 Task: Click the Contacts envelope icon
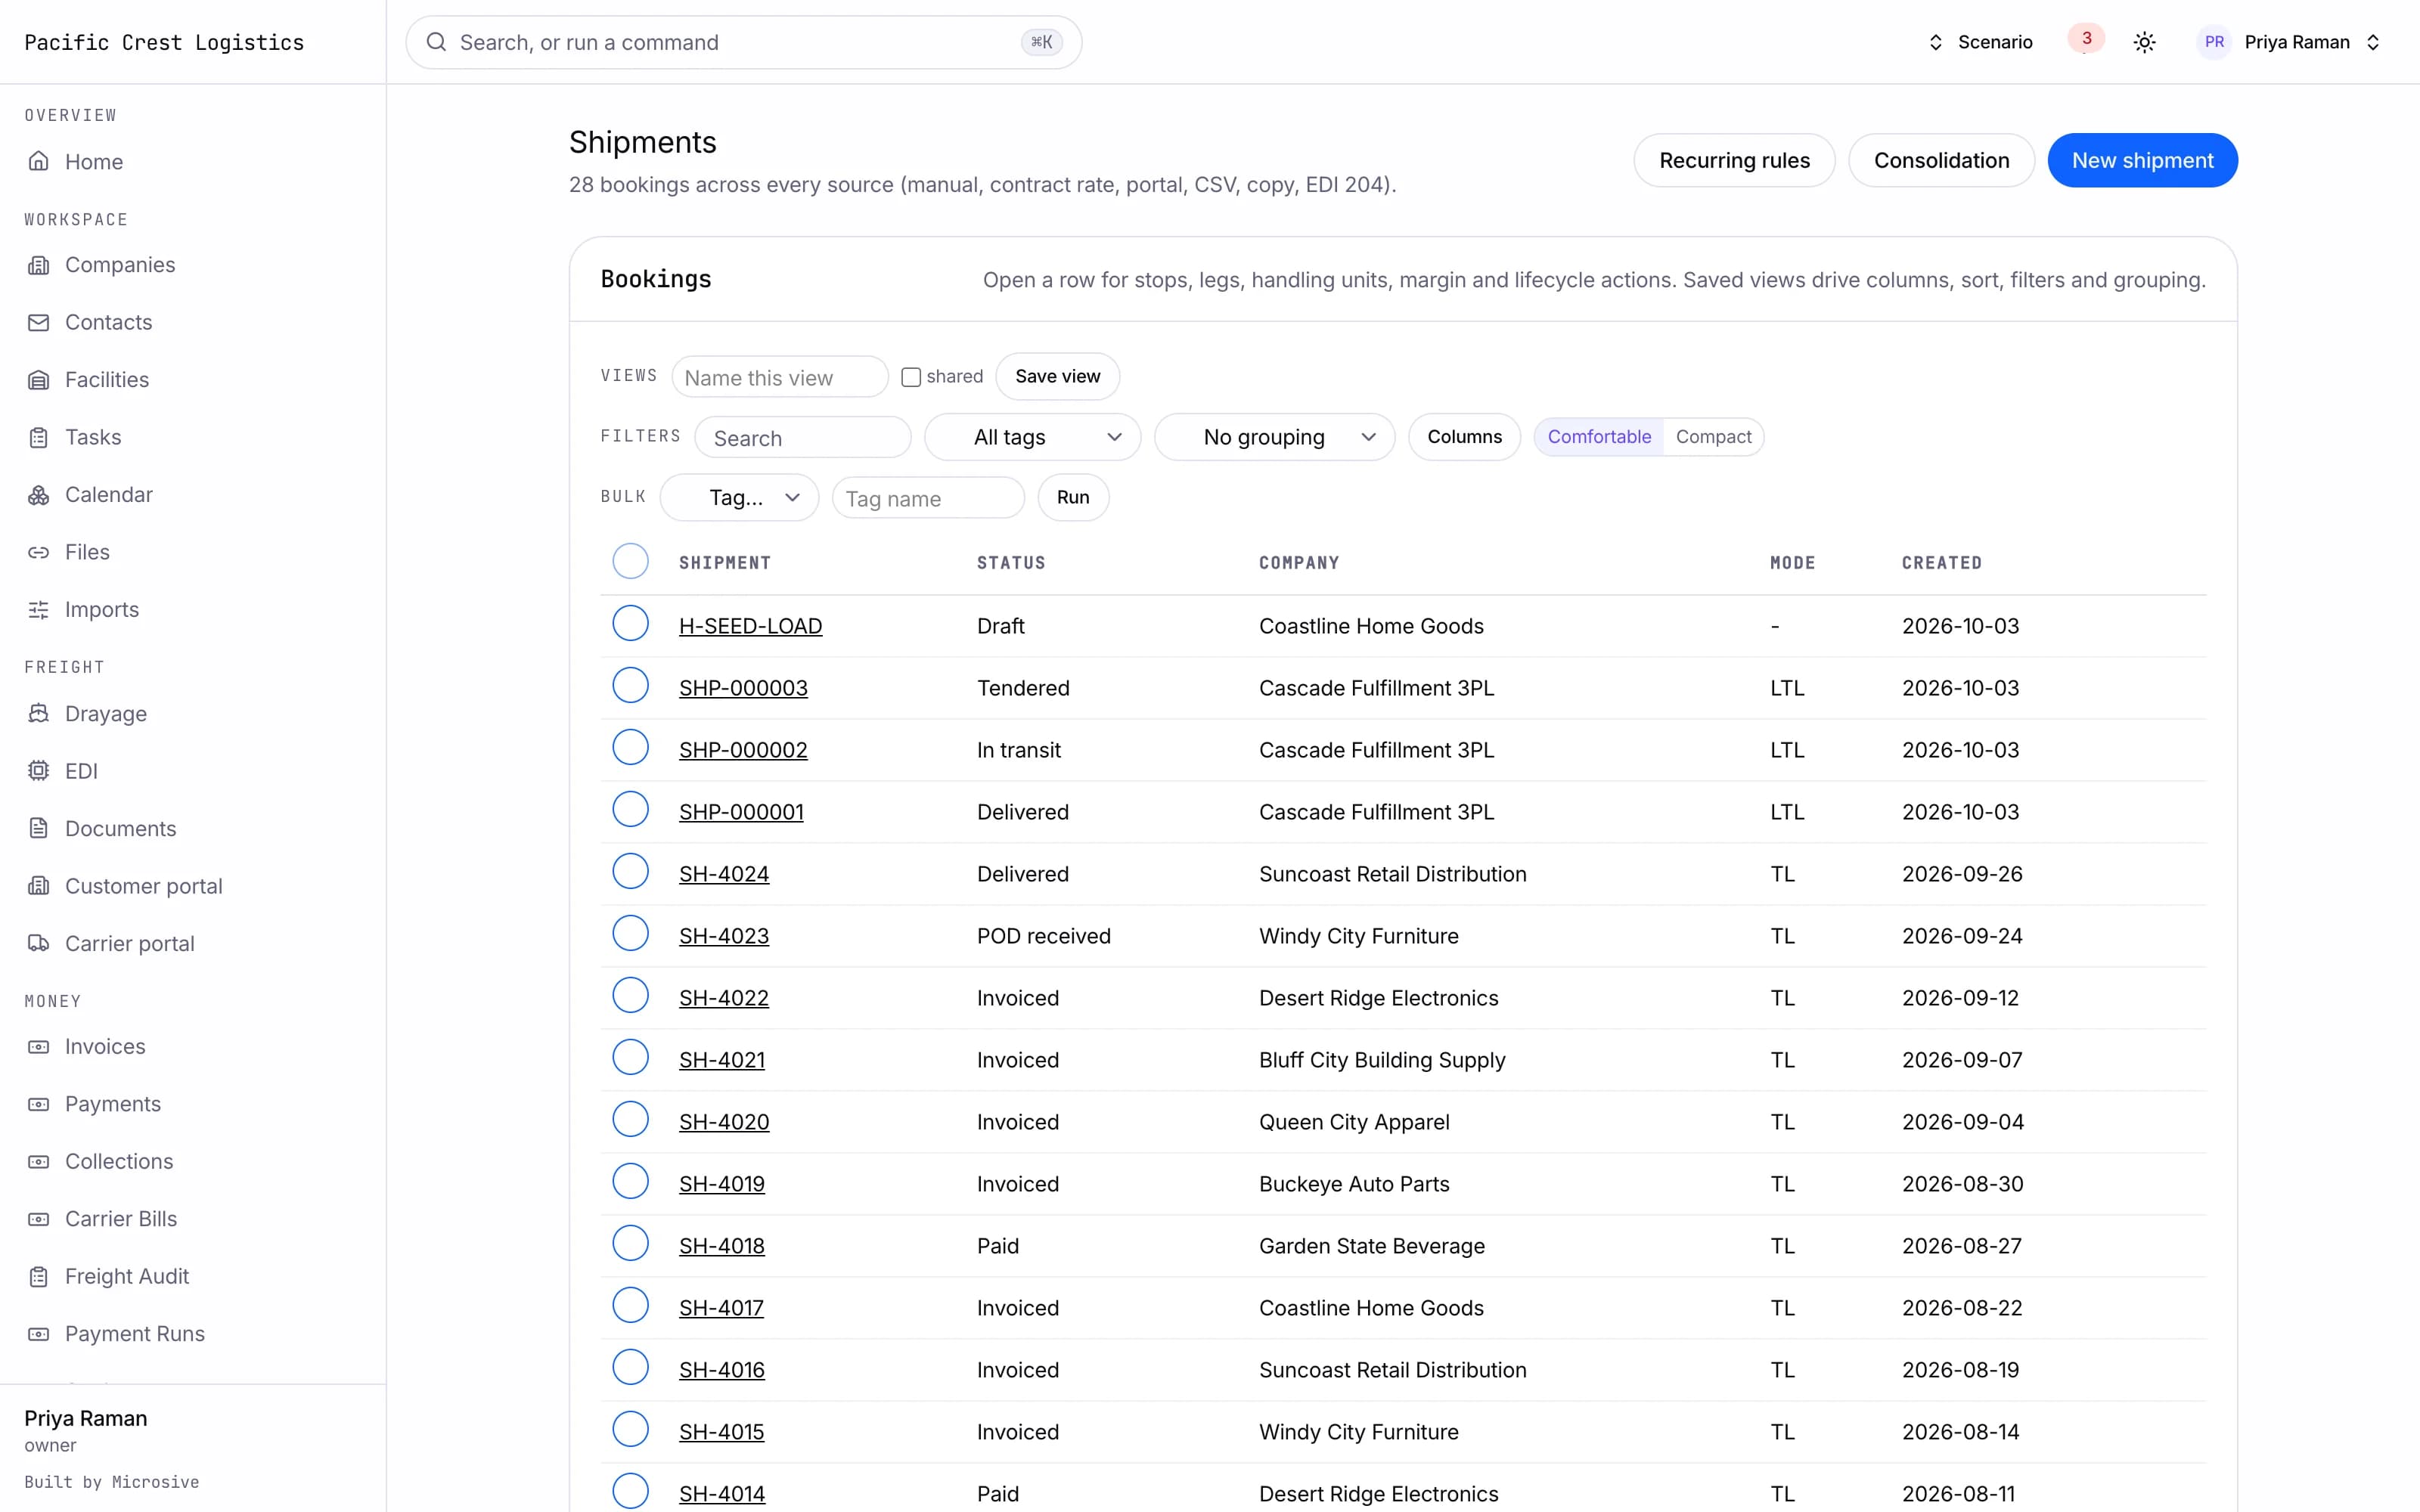[x=38, y=322]
